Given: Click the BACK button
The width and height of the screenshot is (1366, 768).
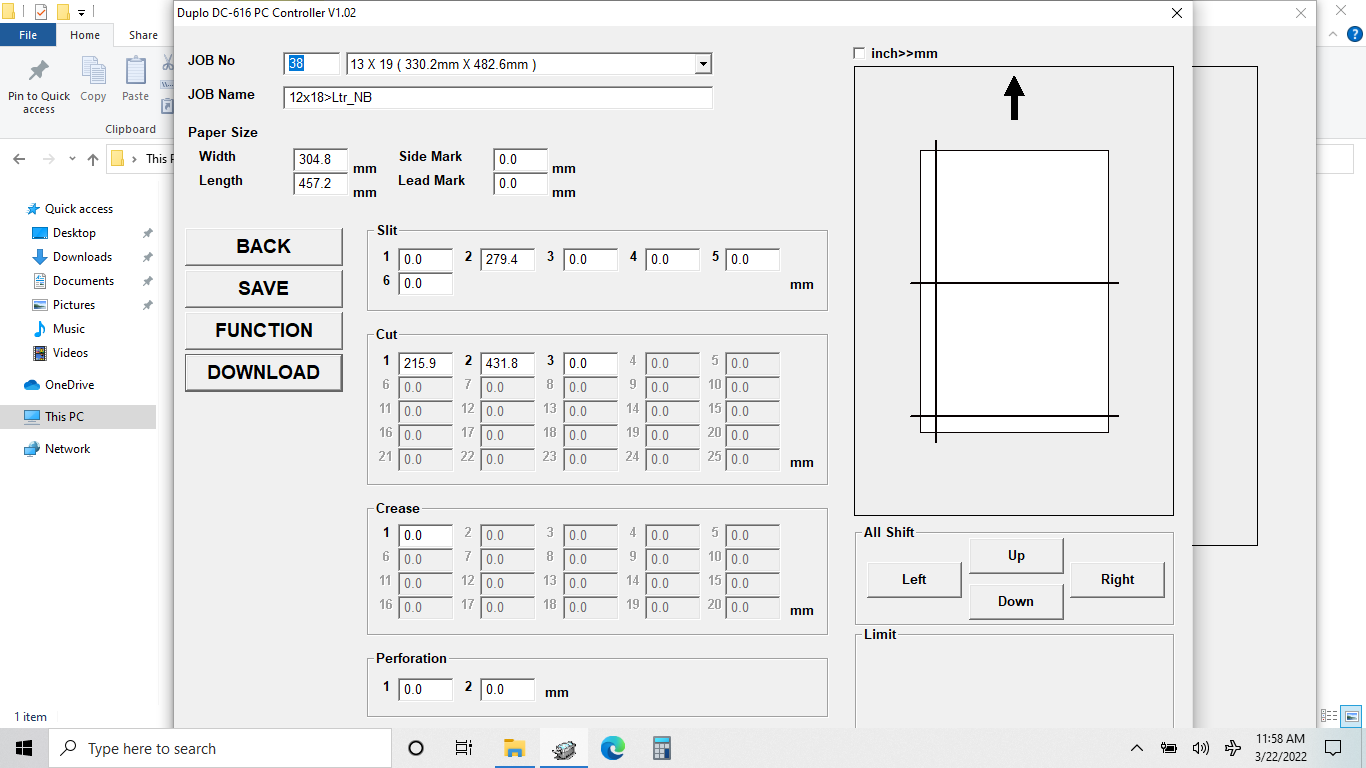Looking at the screenshot, I should tap(264, 246).
